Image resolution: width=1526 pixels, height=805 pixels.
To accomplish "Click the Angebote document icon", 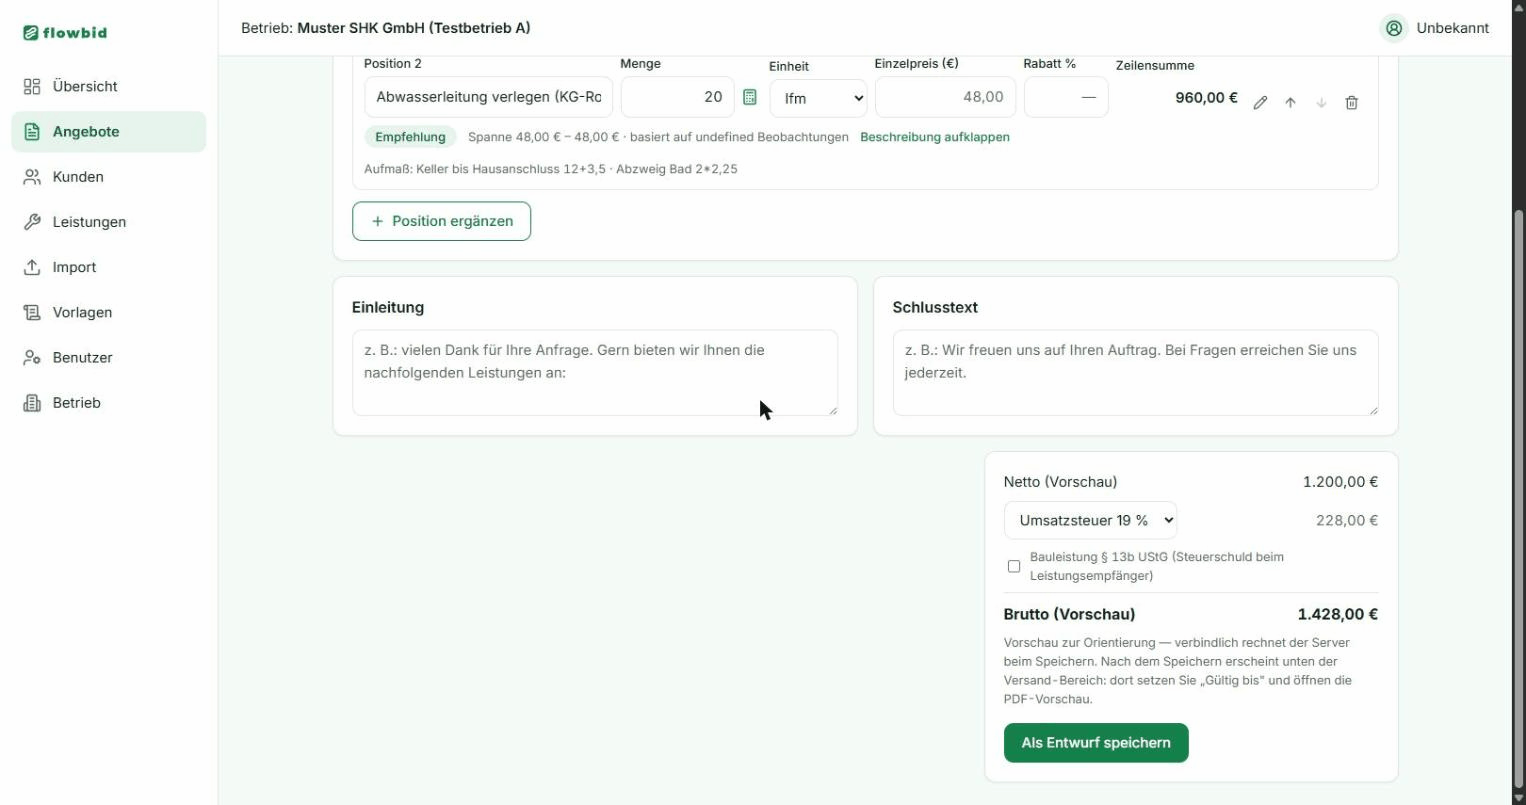I will 32,131.
